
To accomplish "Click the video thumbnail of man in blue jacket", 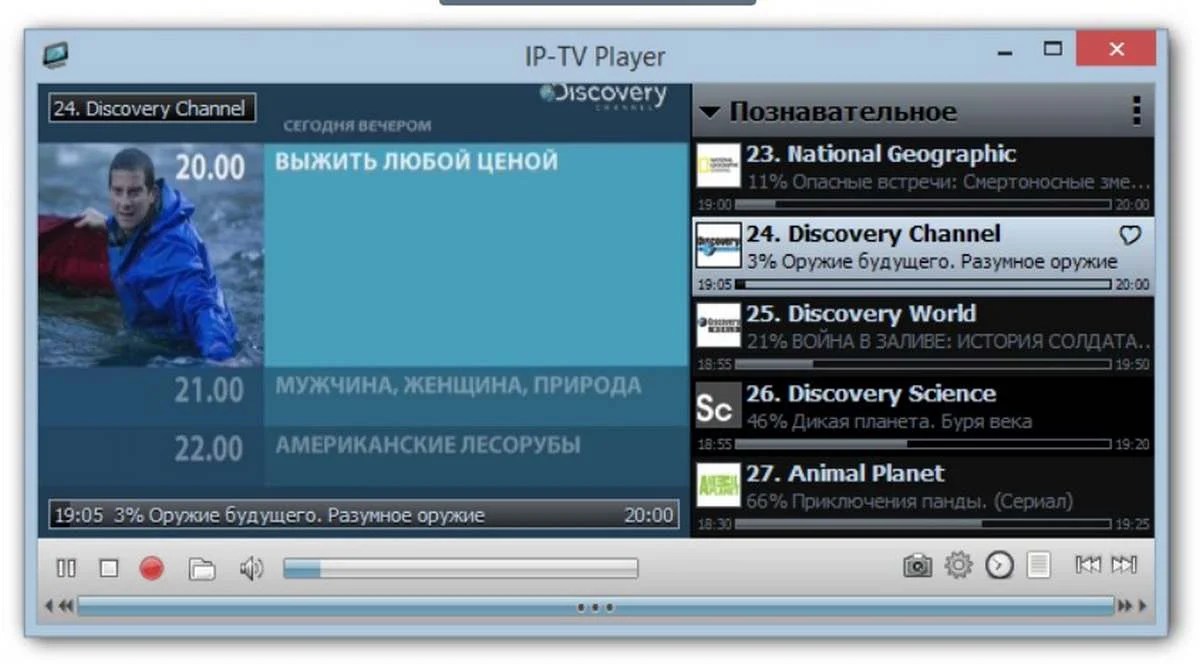I will 151,255.
